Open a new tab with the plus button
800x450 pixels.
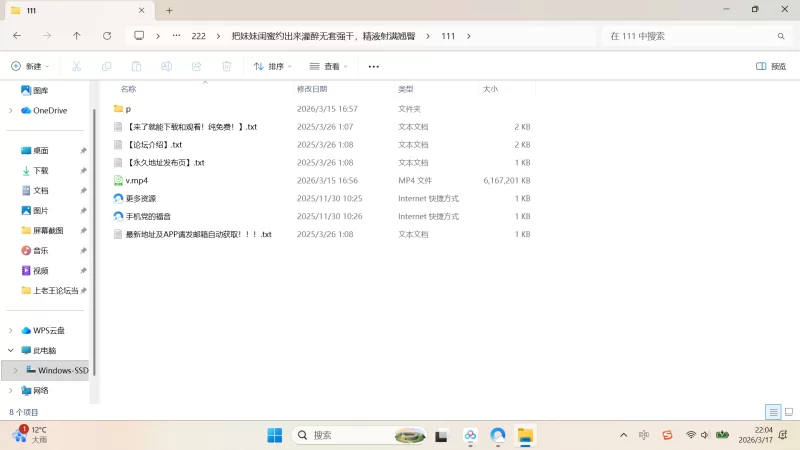pyautogui.click(x=169, y=10)
